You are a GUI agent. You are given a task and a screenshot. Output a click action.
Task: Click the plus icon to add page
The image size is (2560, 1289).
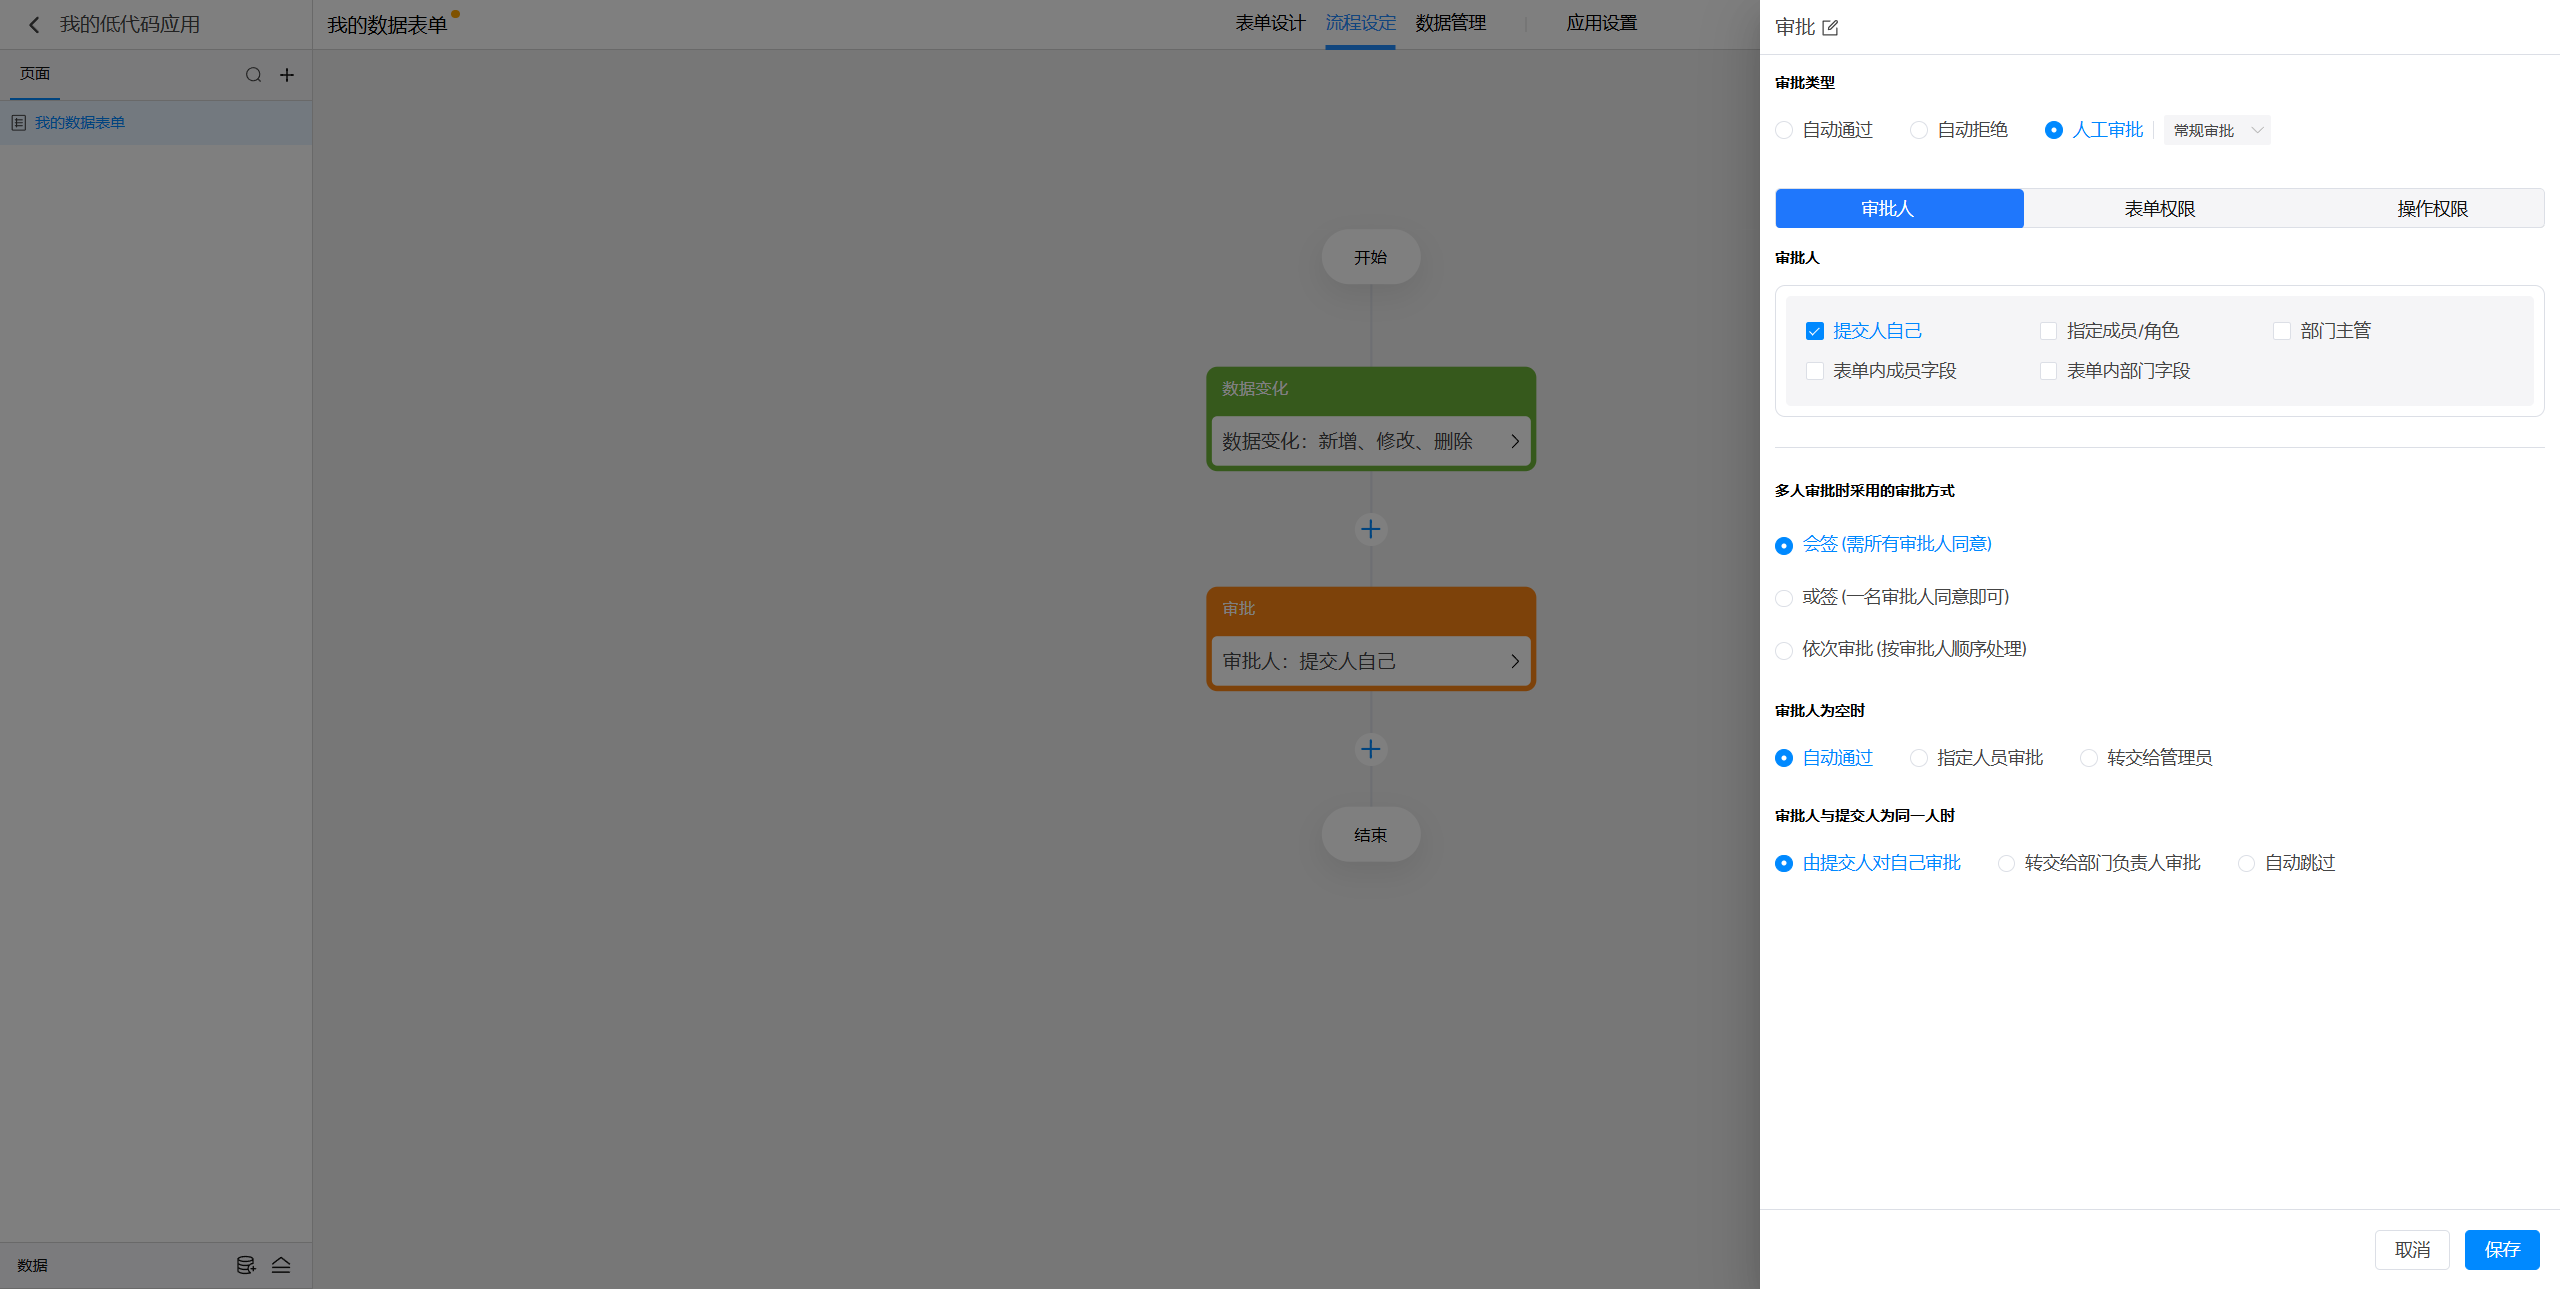pos(287,75)
